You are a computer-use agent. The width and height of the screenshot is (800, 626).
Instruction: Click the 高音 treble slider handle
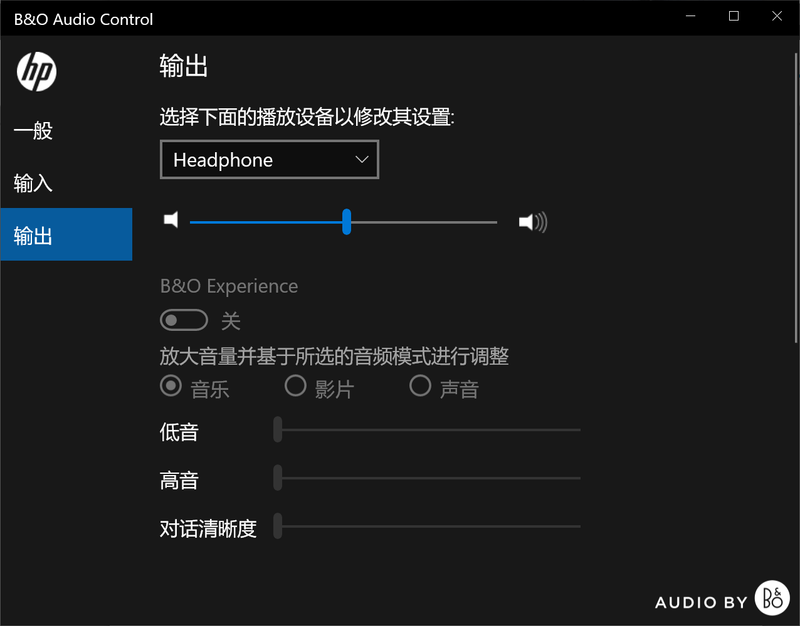click(x=278, y=478)
